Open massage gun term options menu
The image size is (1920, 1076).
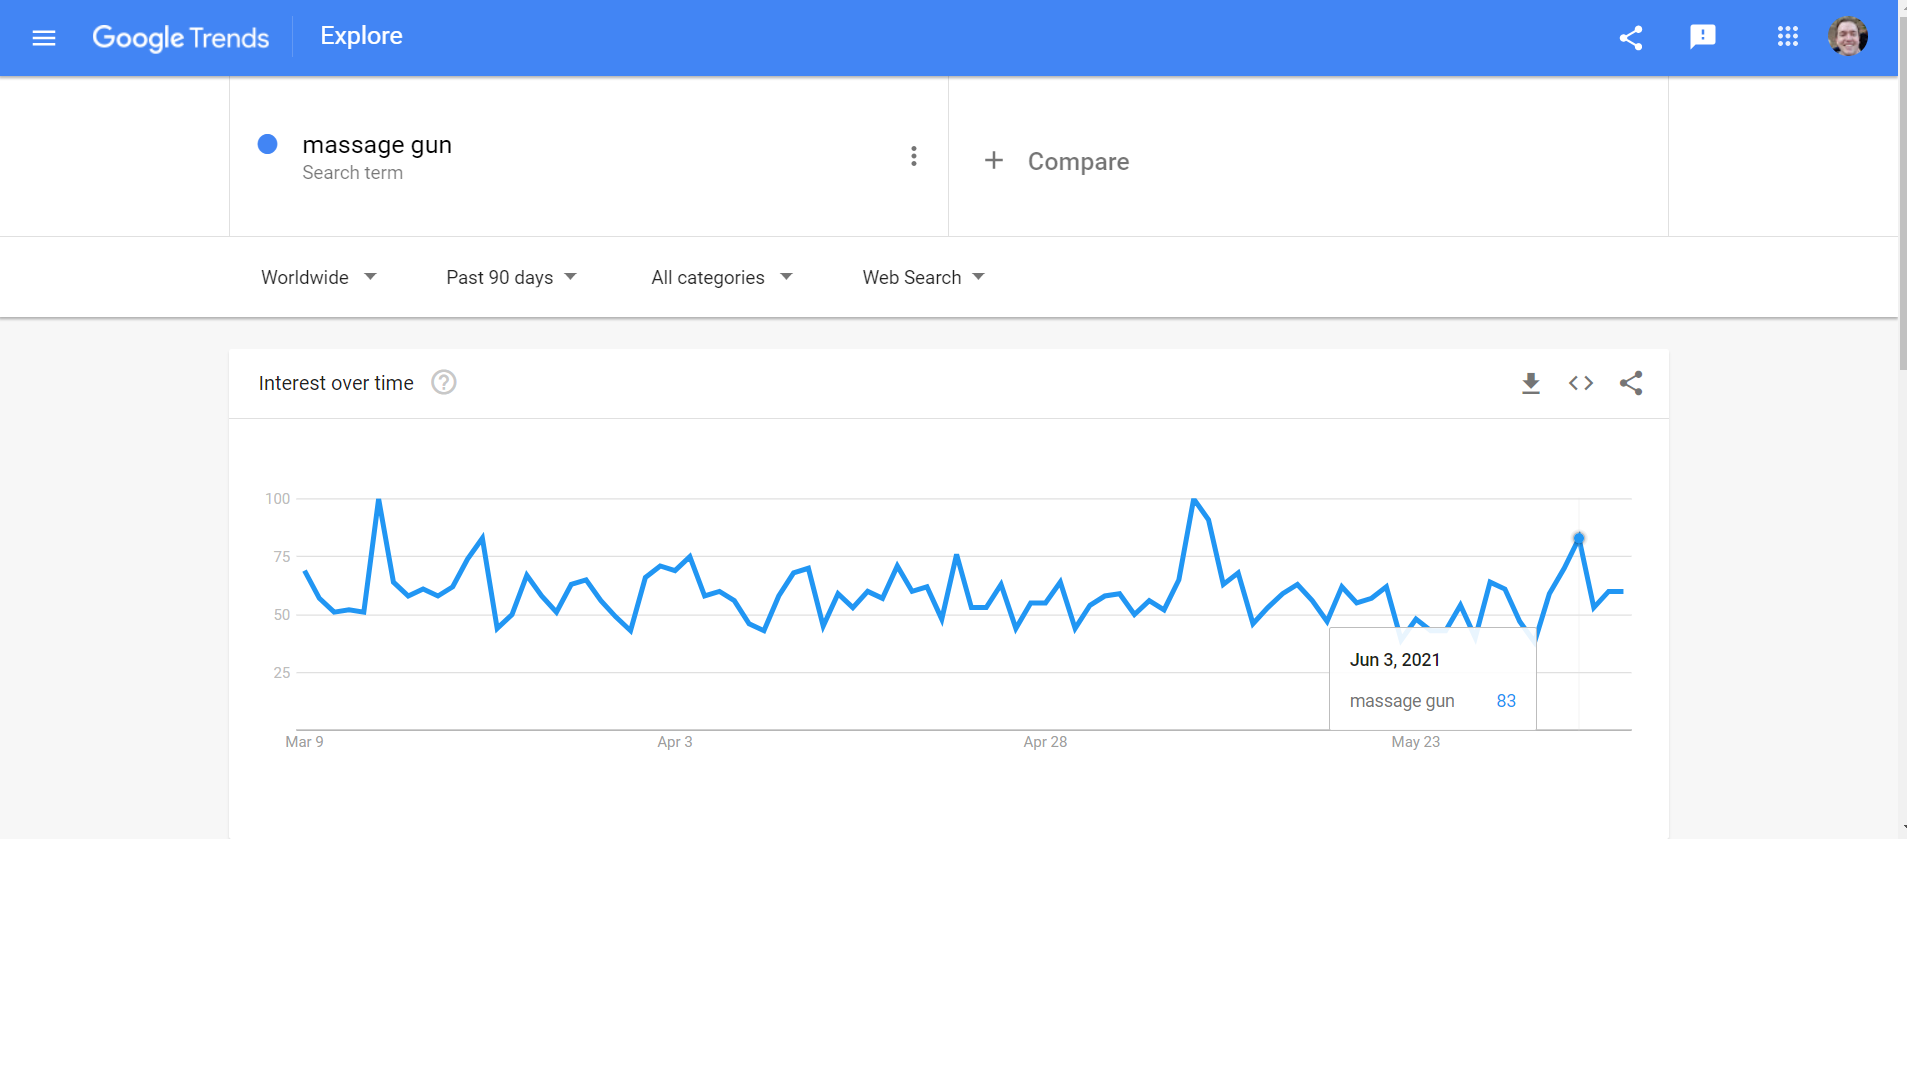(914, 156)
